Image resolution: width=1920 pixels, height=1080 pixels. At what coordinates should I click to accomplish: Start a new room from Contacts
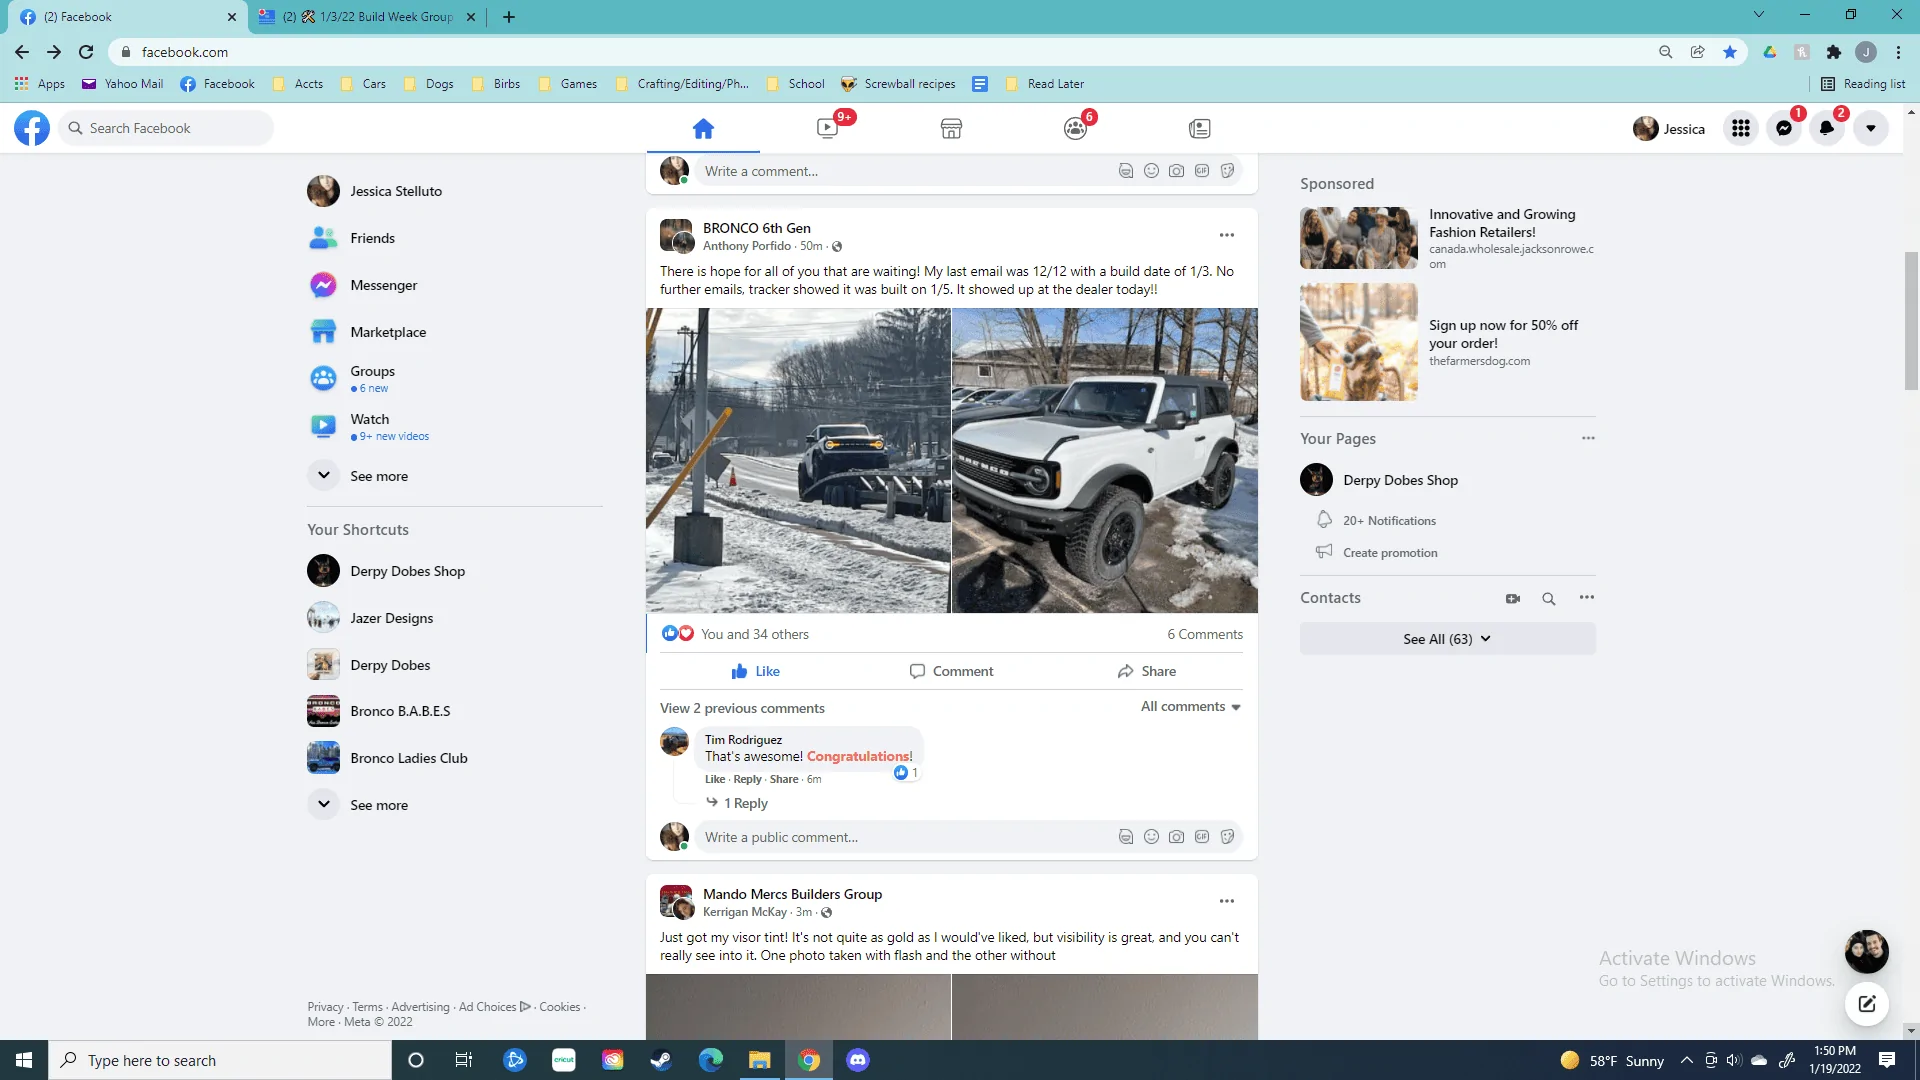(x=1513, y=598)
